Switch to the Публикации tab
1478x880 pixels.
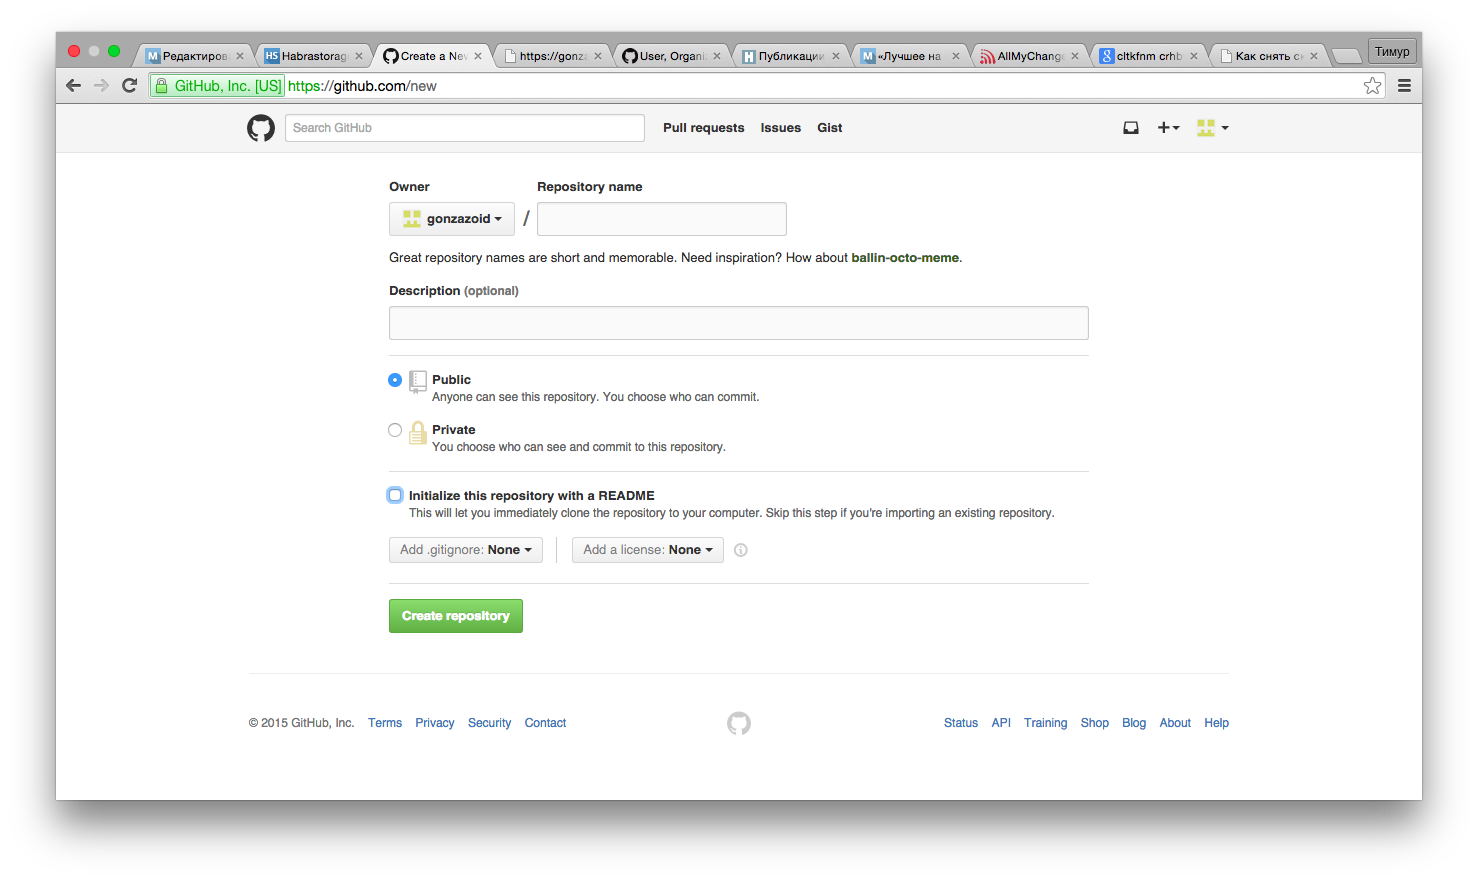coord(790,56)
